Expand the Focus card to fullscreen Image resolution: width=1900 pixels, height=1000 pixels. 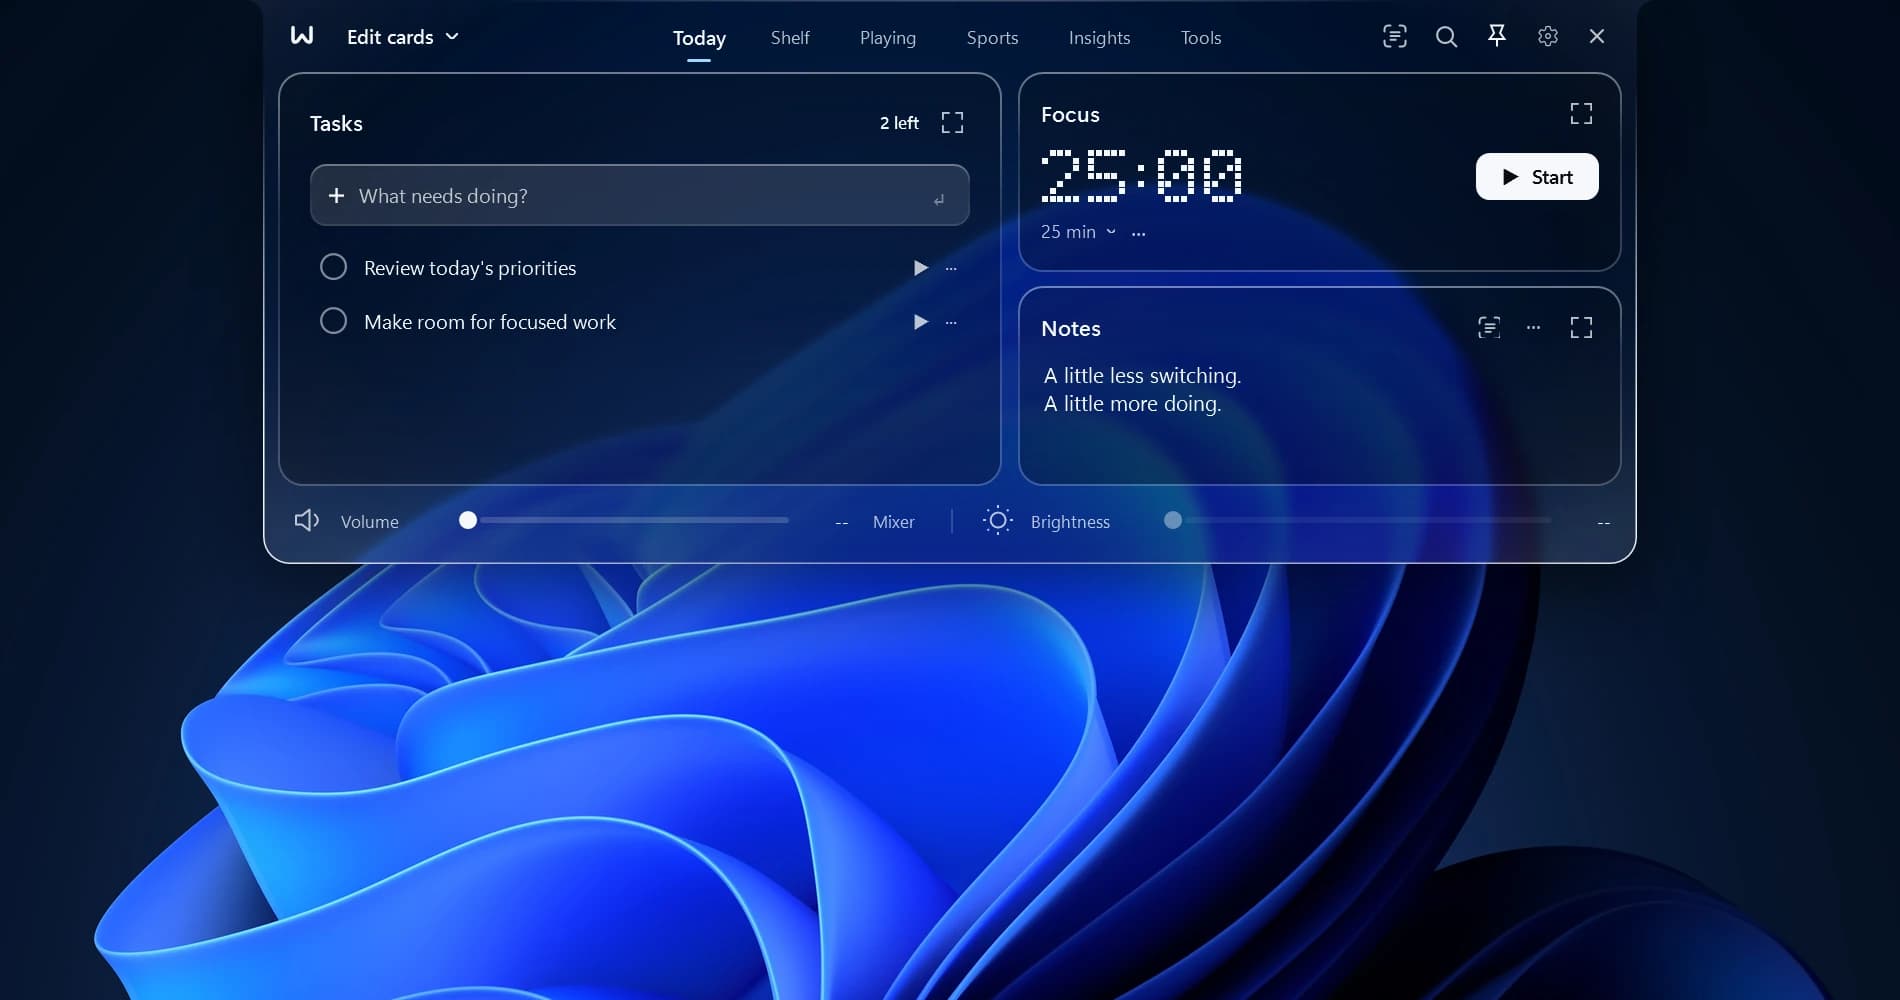1581,114
